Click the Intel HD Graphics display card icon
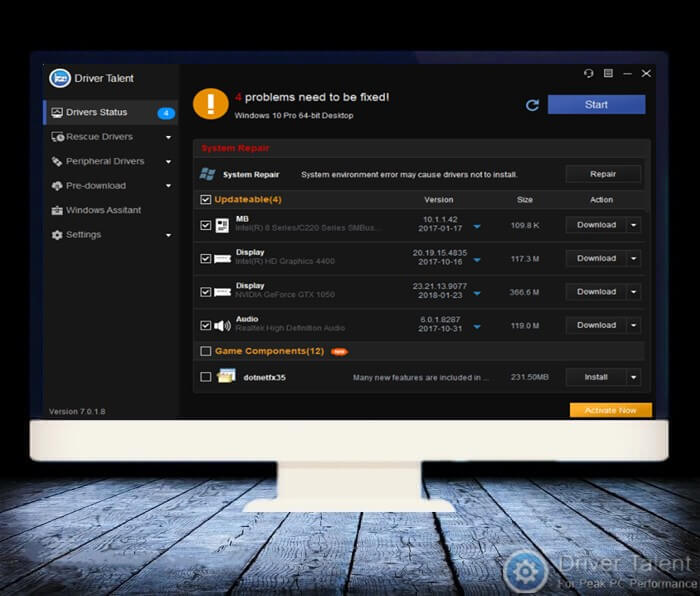Screen dimensions: 700x596 point(222,258)
